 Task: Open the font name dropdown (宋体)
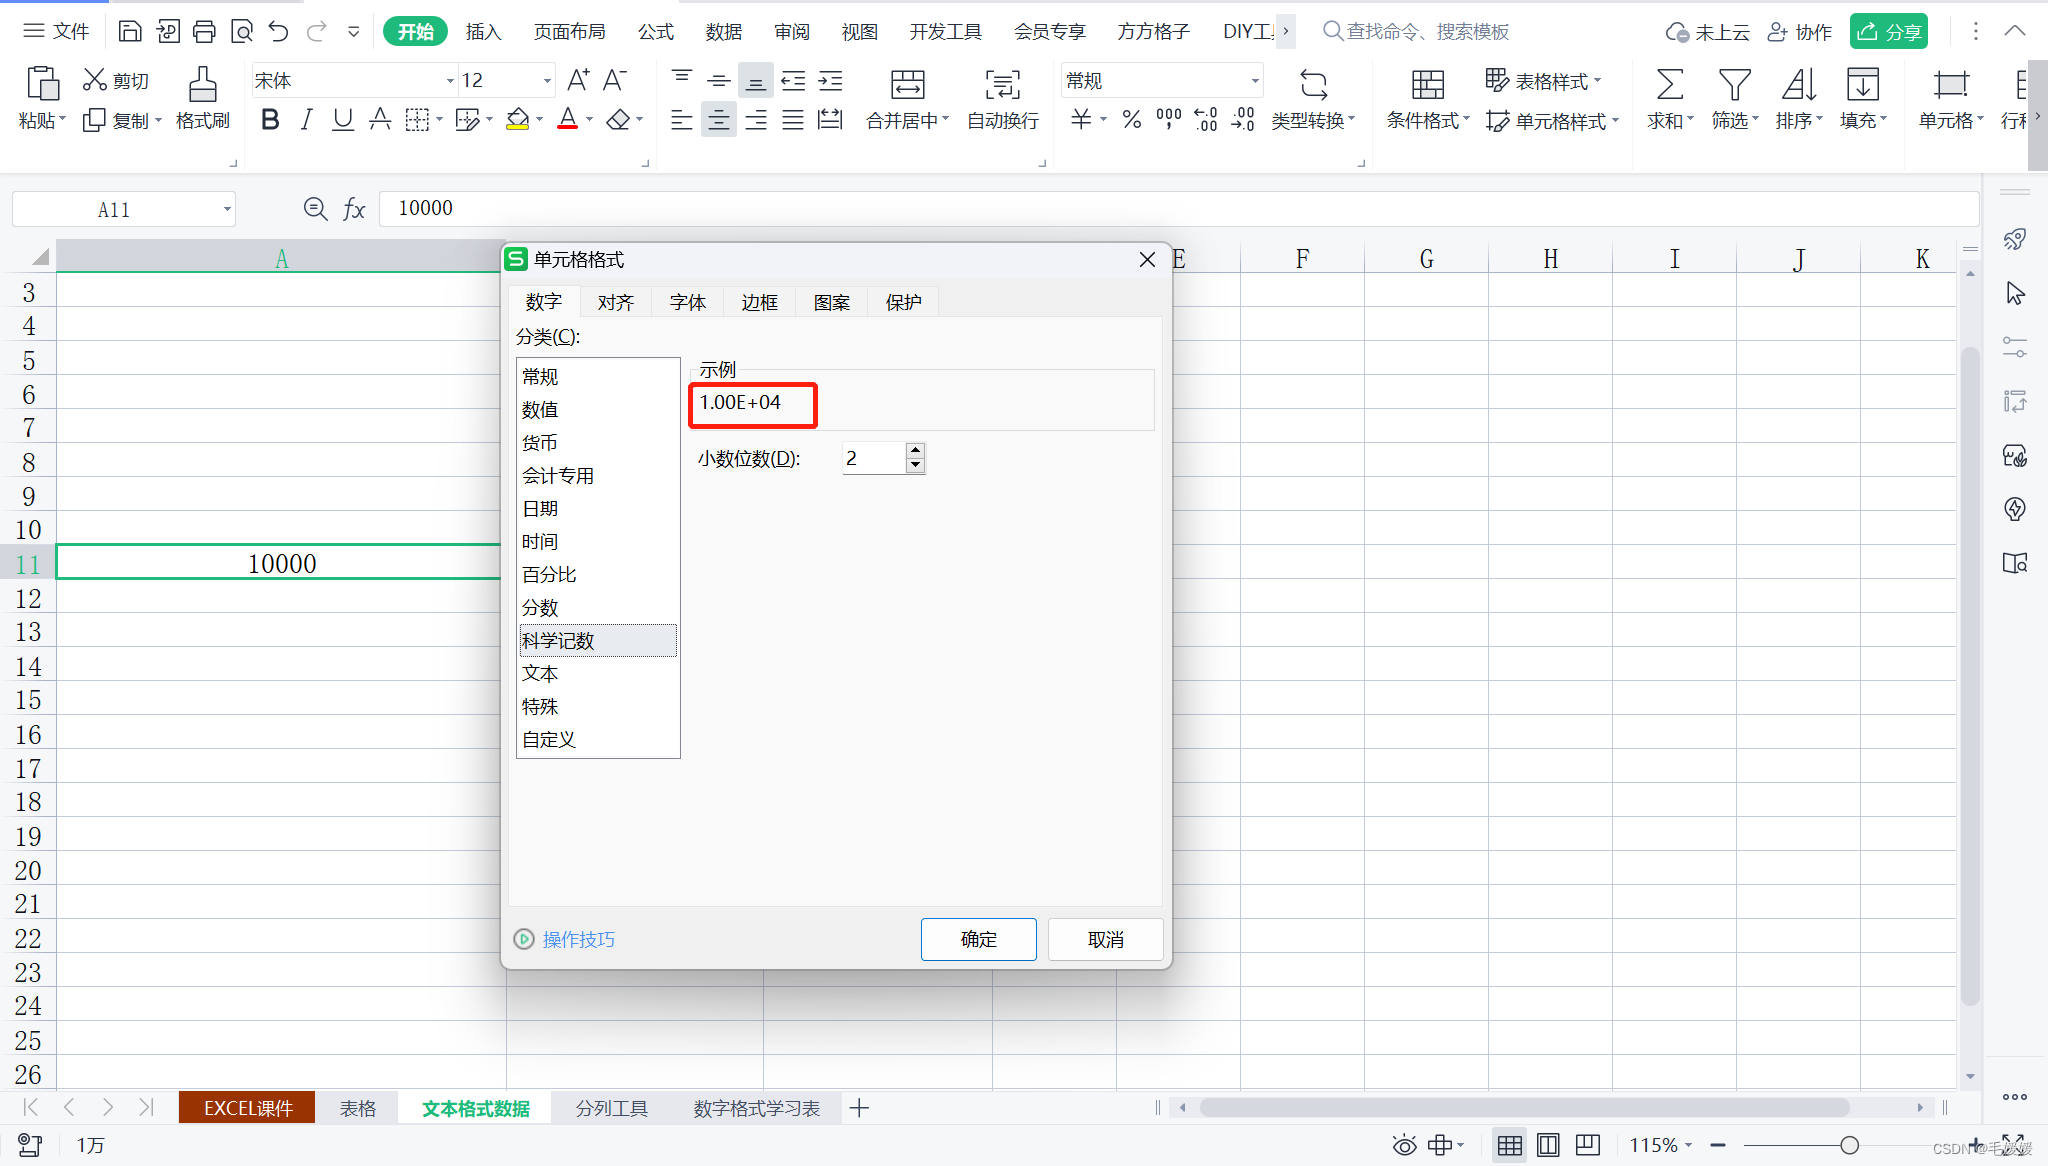click(449, 81)
